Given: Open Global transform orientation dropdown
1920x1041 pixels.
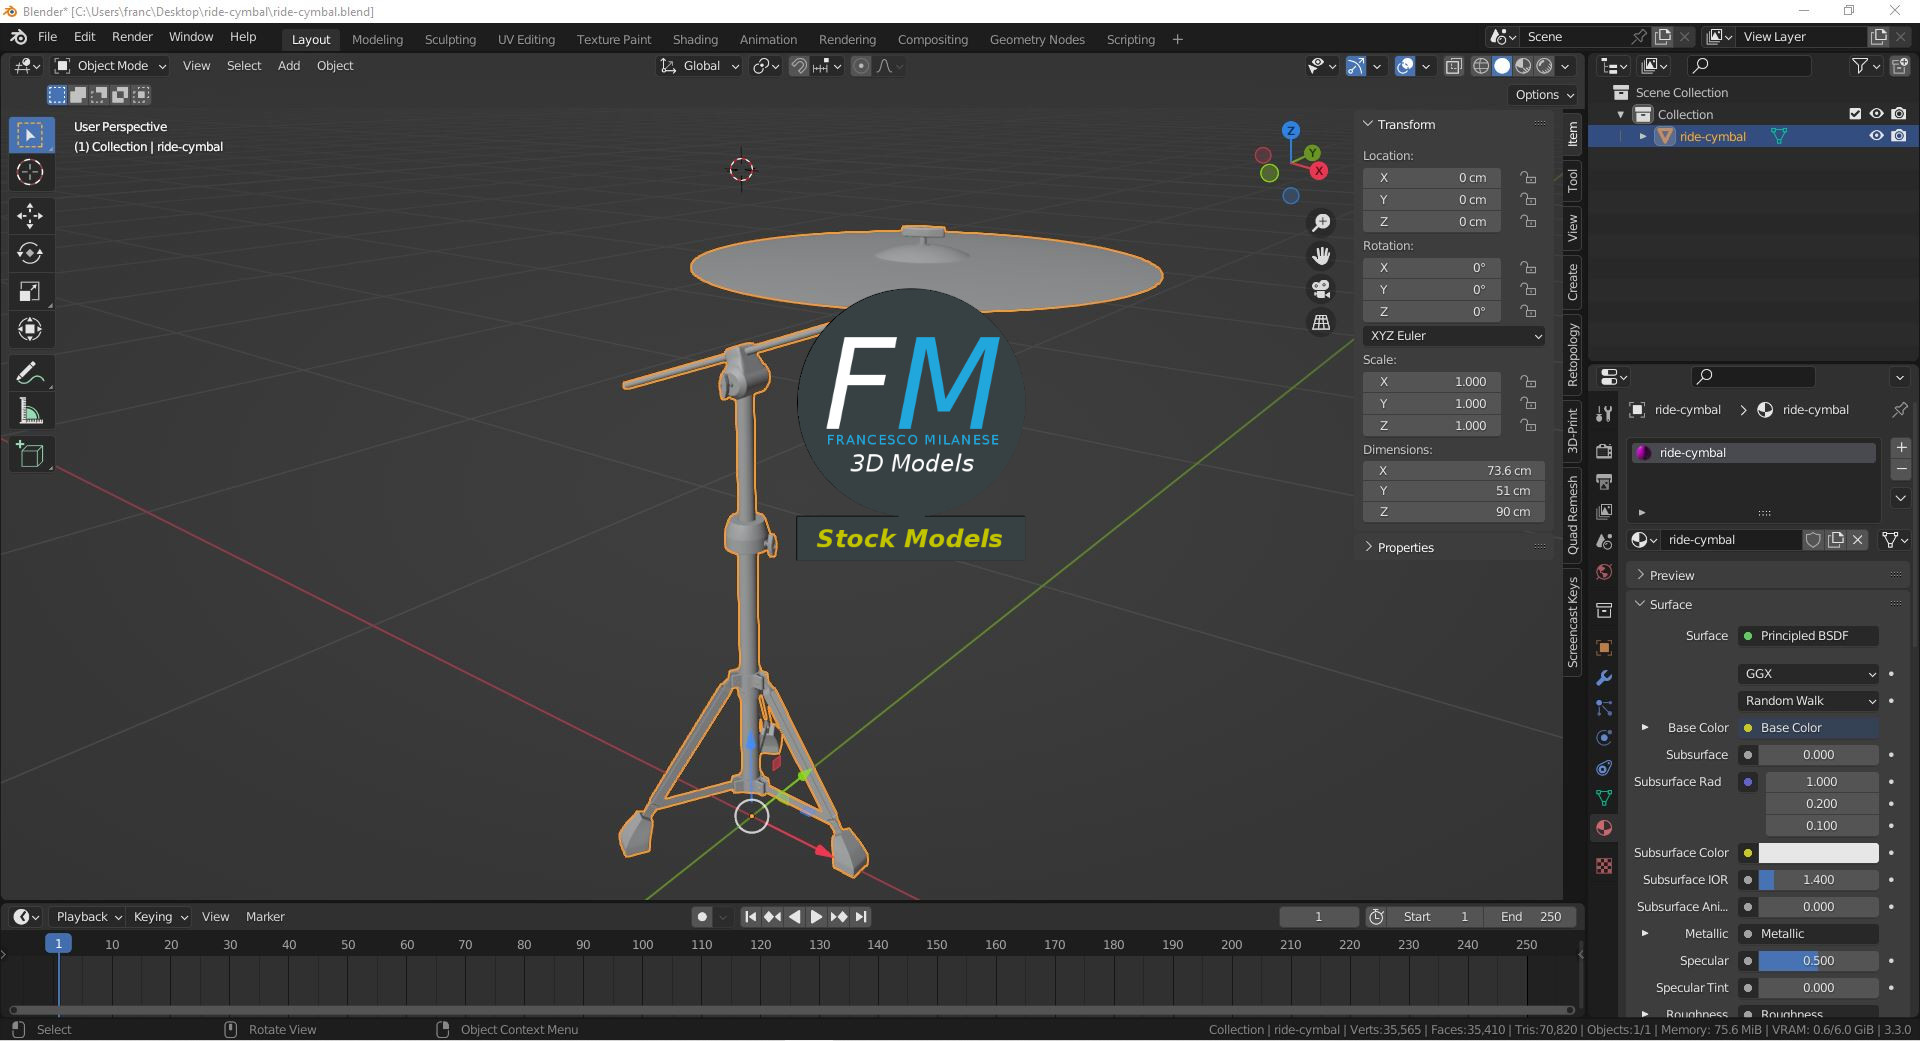Looking at the screenshot, I should click(x=699, y=66).
